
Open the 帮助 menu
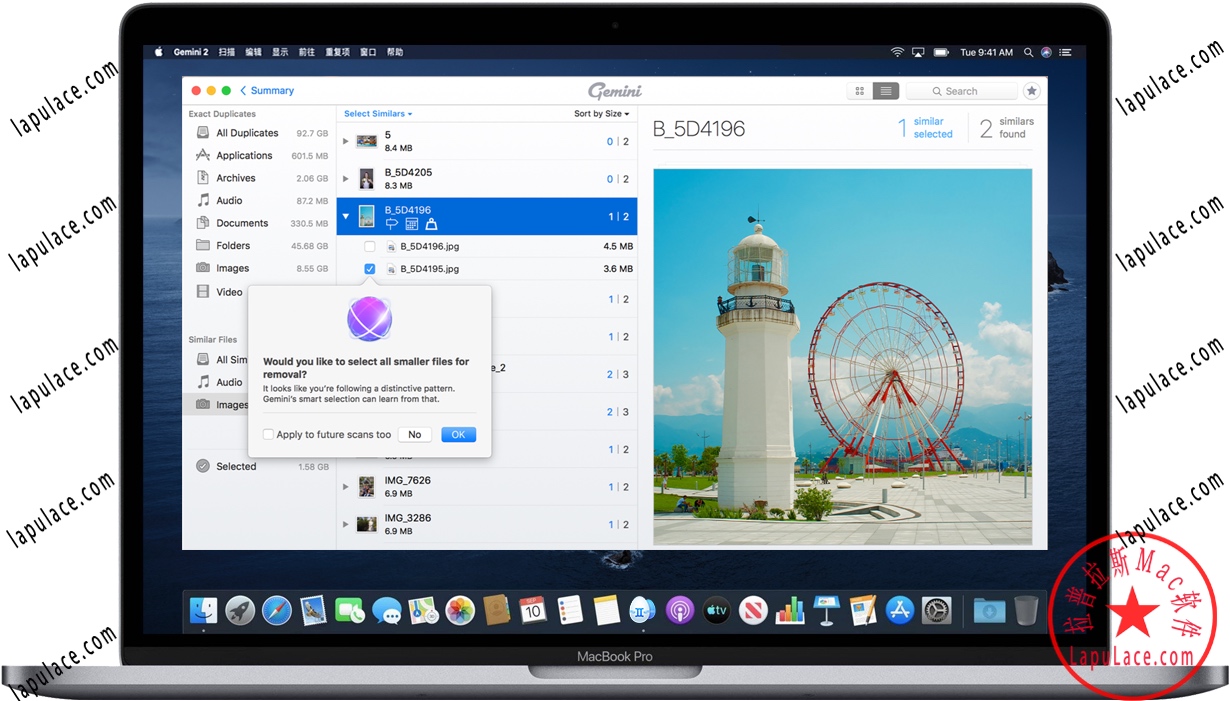point(394,51)
